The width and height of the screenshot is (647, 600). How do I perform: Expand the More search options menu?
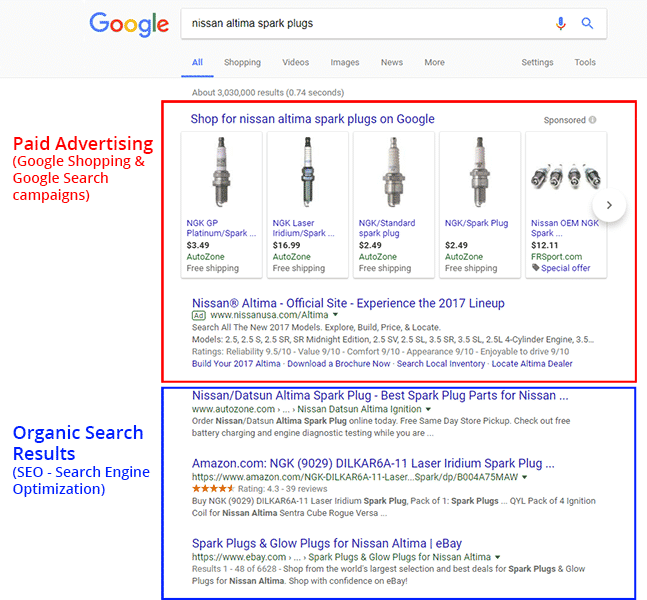434,62
